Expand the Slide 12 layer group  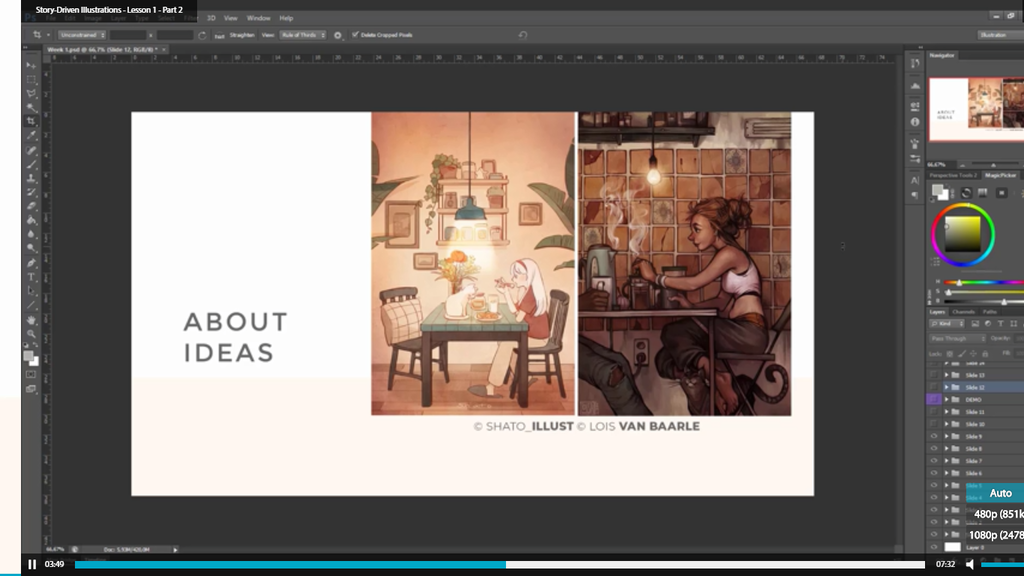(946, 387)
